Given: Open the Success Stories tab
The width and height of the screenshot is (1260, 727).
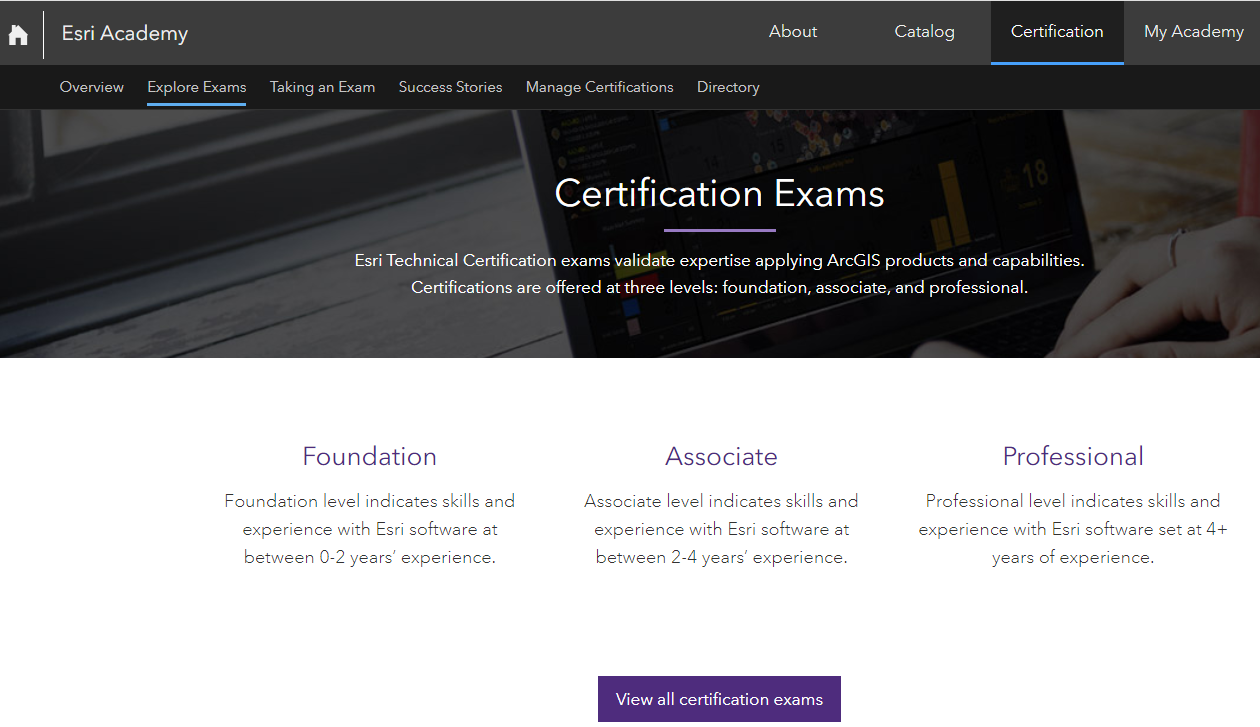Looking at the screenshot, I should (450, 87).
